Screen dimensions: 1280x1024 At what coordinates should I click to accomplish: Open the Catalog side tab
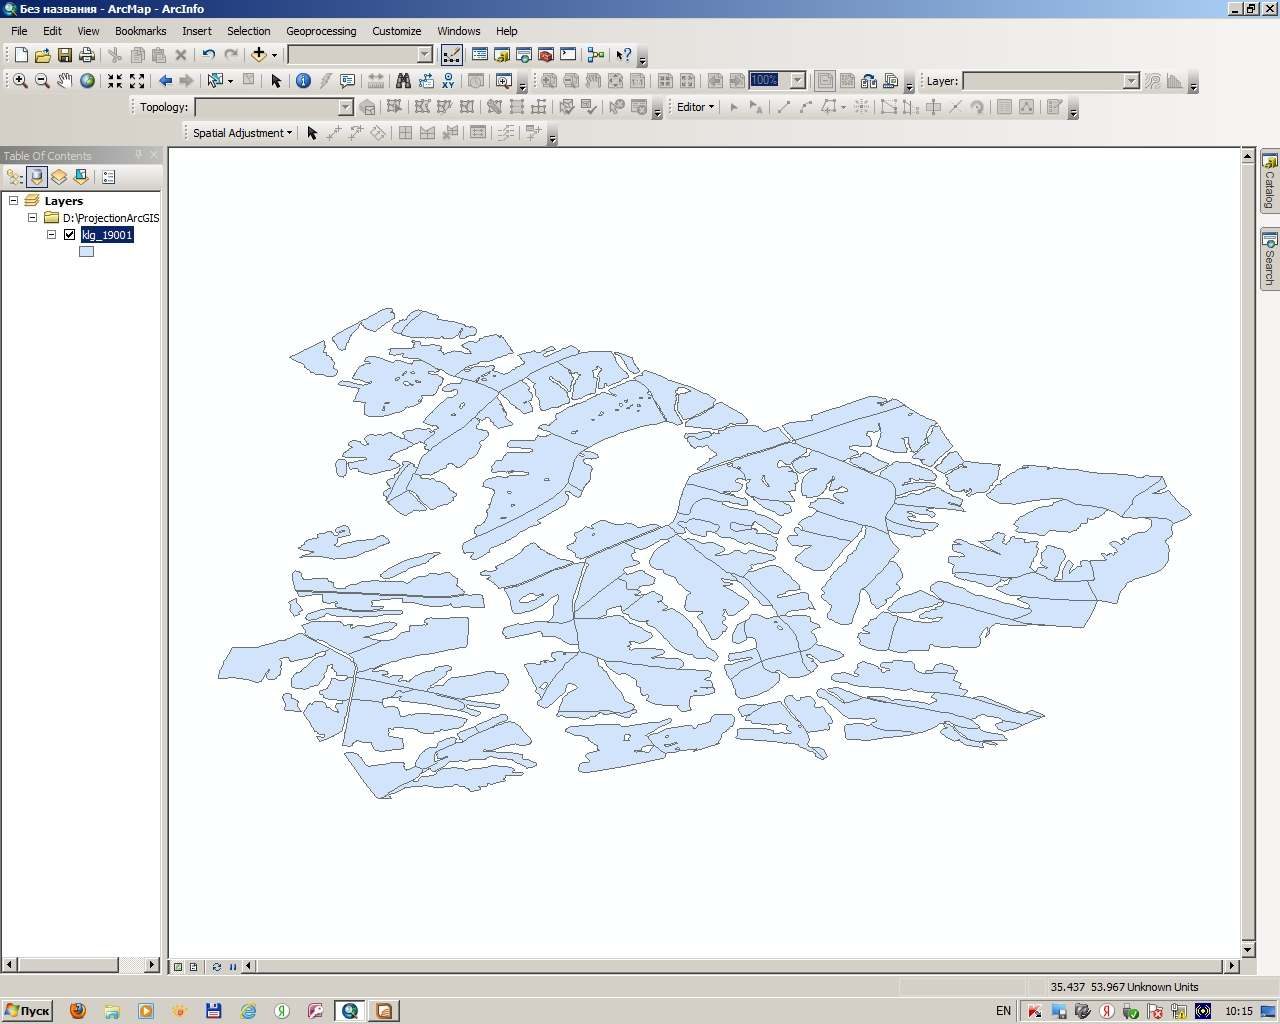(x=1269, y=181)
